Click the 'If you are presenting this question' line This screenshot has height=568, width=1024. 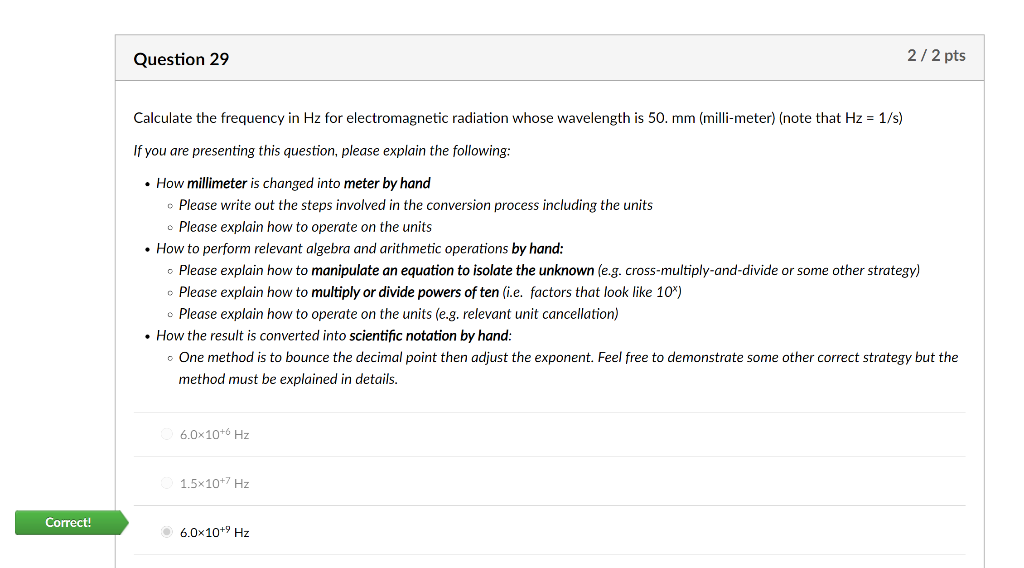(x=321, y=151)
